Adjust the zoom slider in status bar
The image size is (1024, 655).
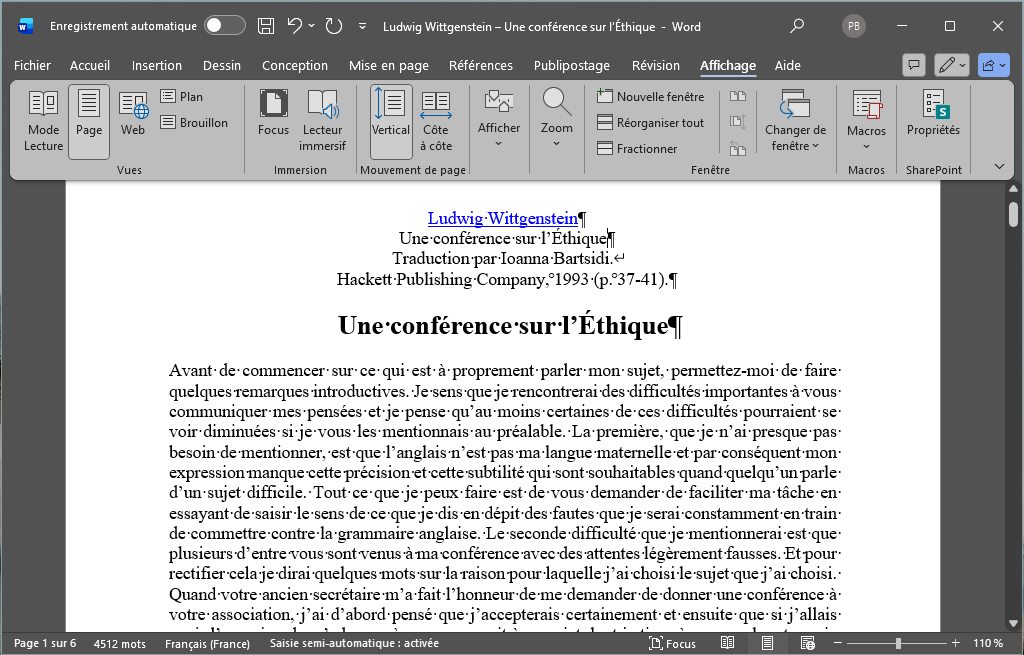898,644
